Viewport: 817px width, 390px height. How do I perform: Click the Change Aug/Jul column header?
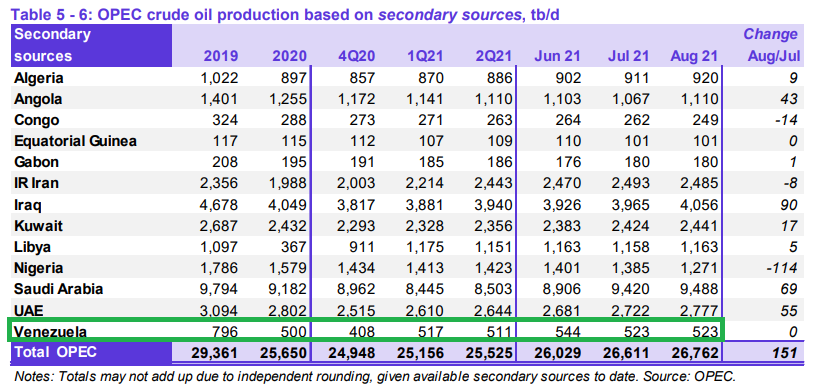tap(771, 45)
